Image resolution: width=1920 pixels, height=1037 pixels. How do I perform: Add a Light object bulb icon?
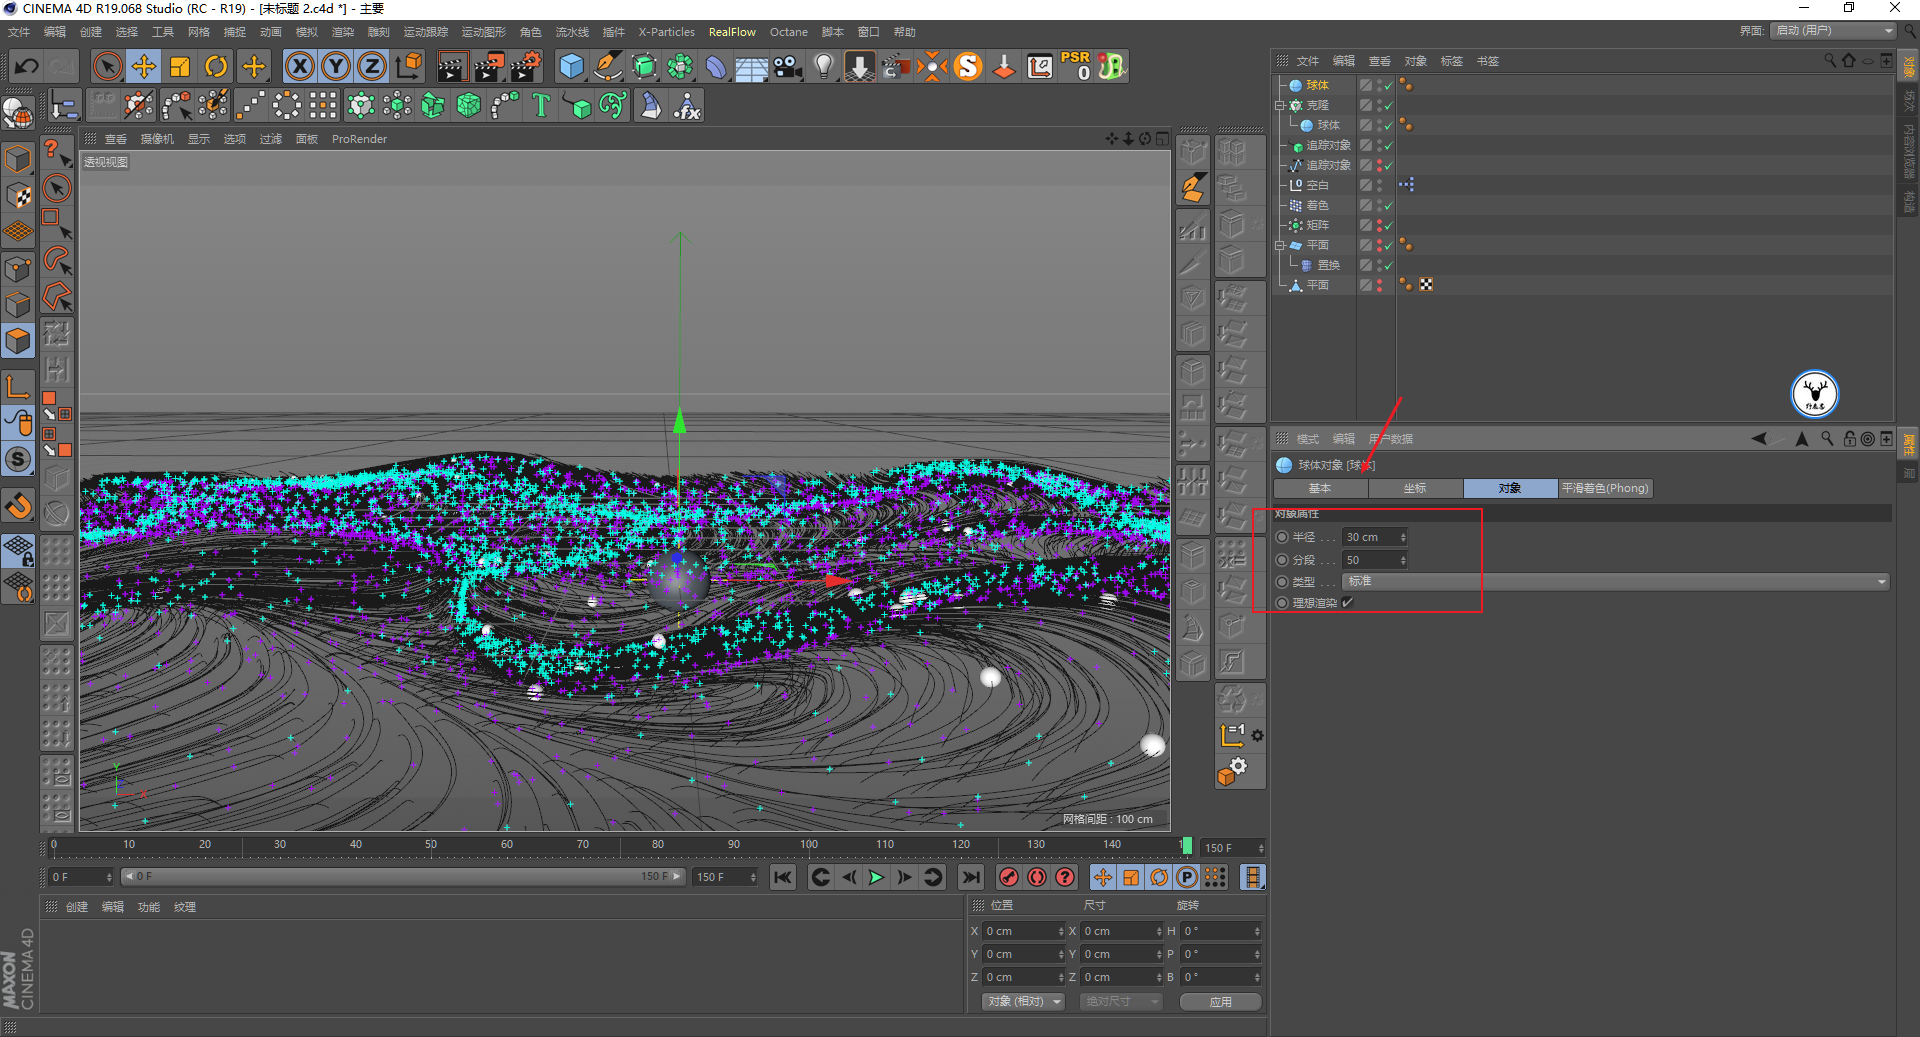point(824,67)
